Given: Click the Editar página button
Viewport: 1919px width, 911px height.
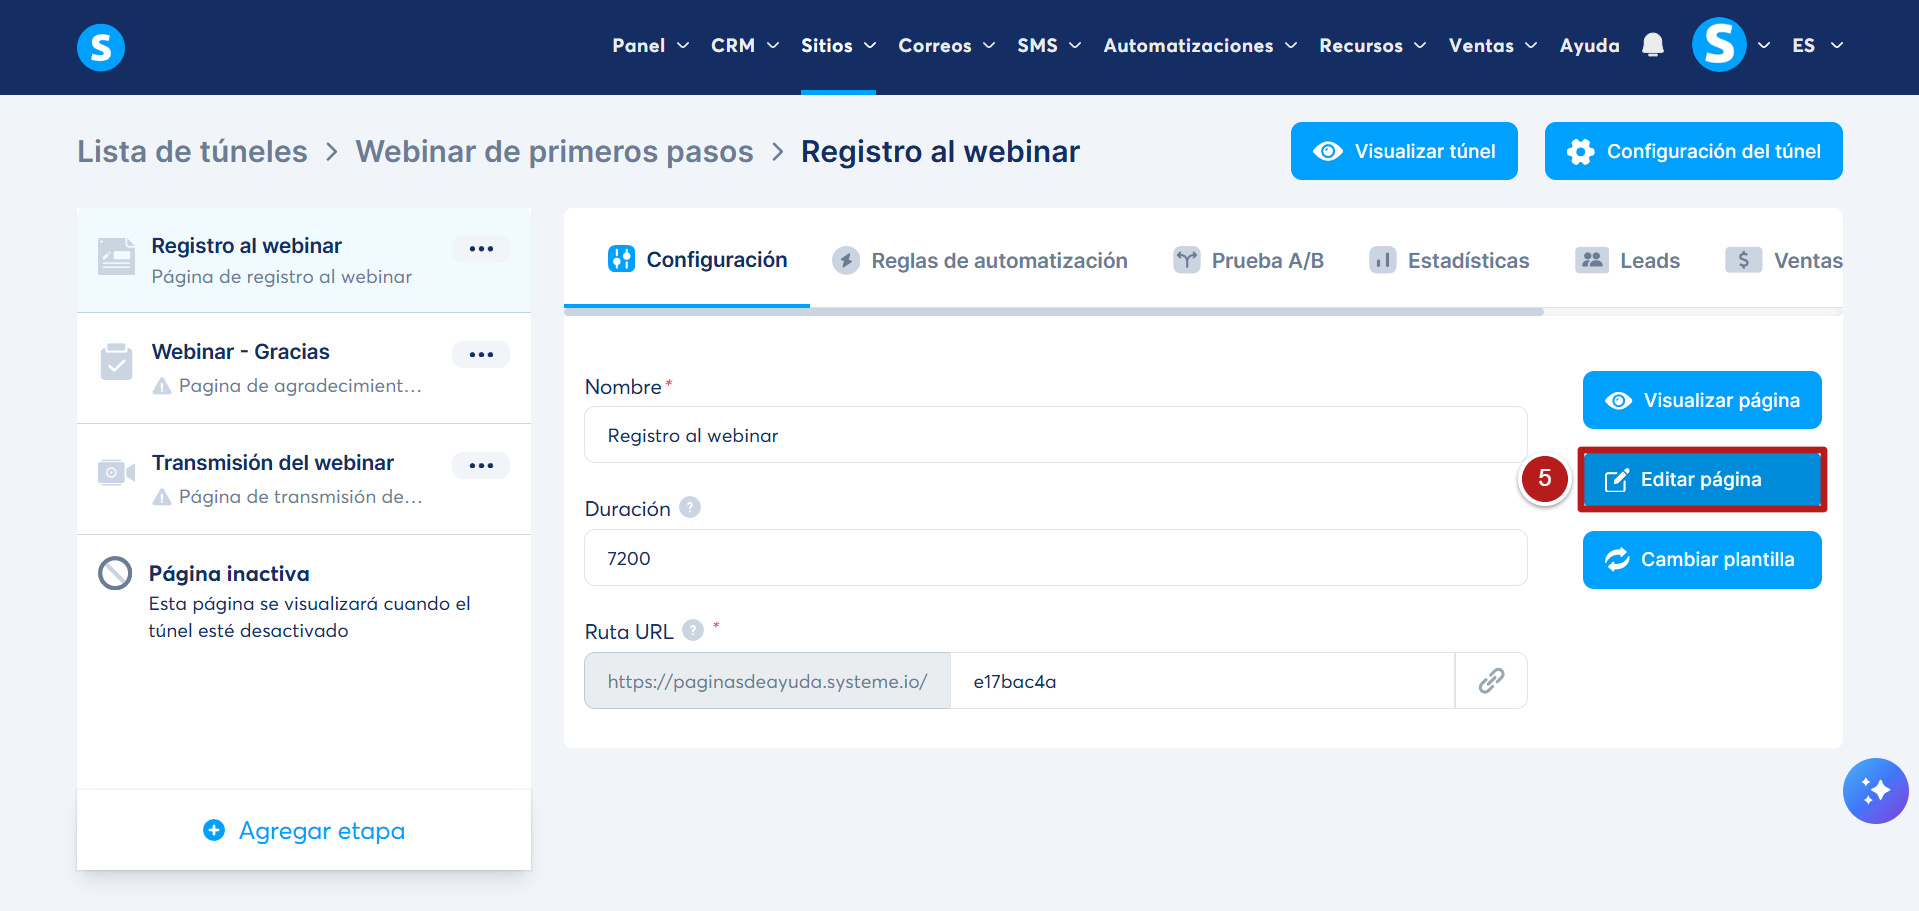Looking at the screenshot, I should (x=1702, y=479).
